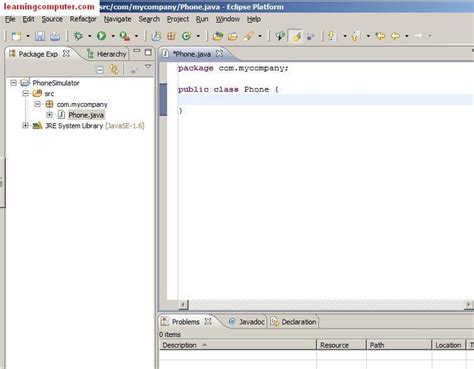Viewport: 474px width, 369px height.
Task: Expand the JRE System Library node
Action: click(25, 125)
